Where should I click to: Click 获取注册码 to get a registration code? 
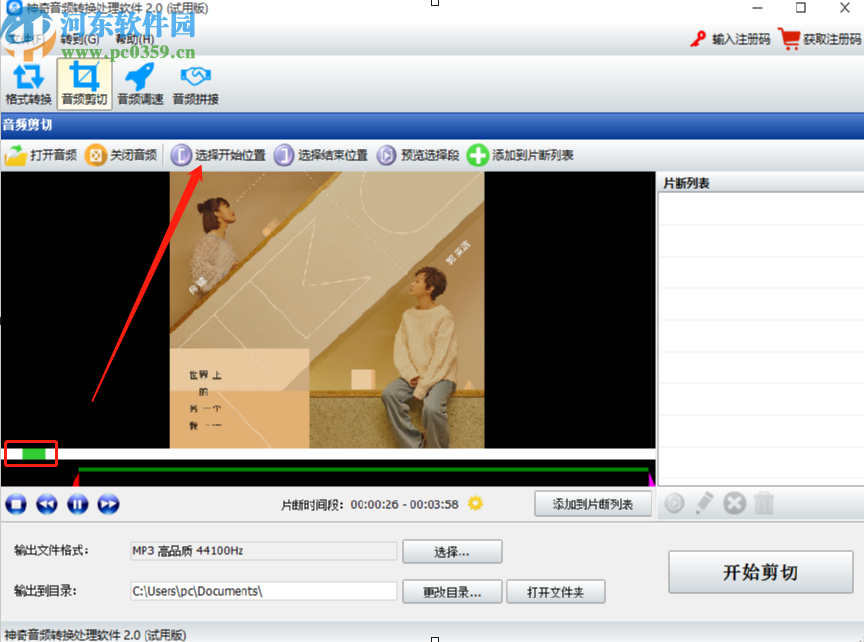pyautogui.click(x=820, y=39)
